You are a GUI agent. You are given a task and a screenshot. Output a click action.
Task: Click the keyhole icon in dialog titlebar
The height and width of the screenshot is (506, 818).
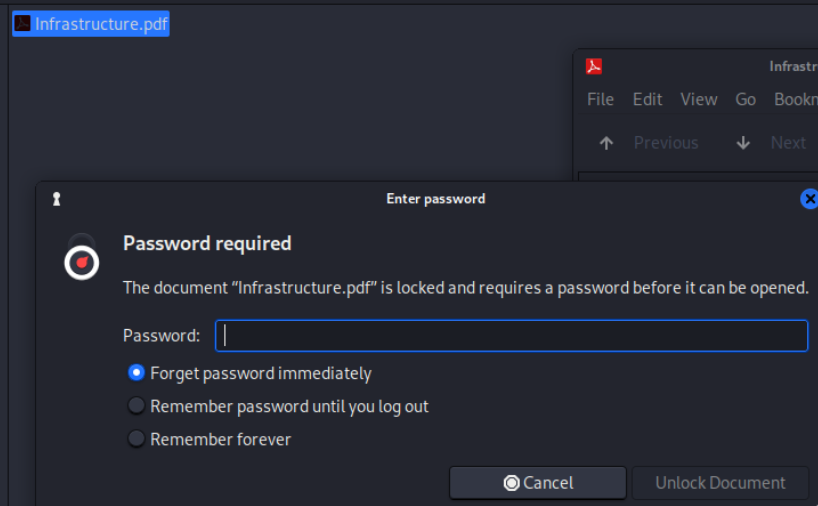(57, 199)
